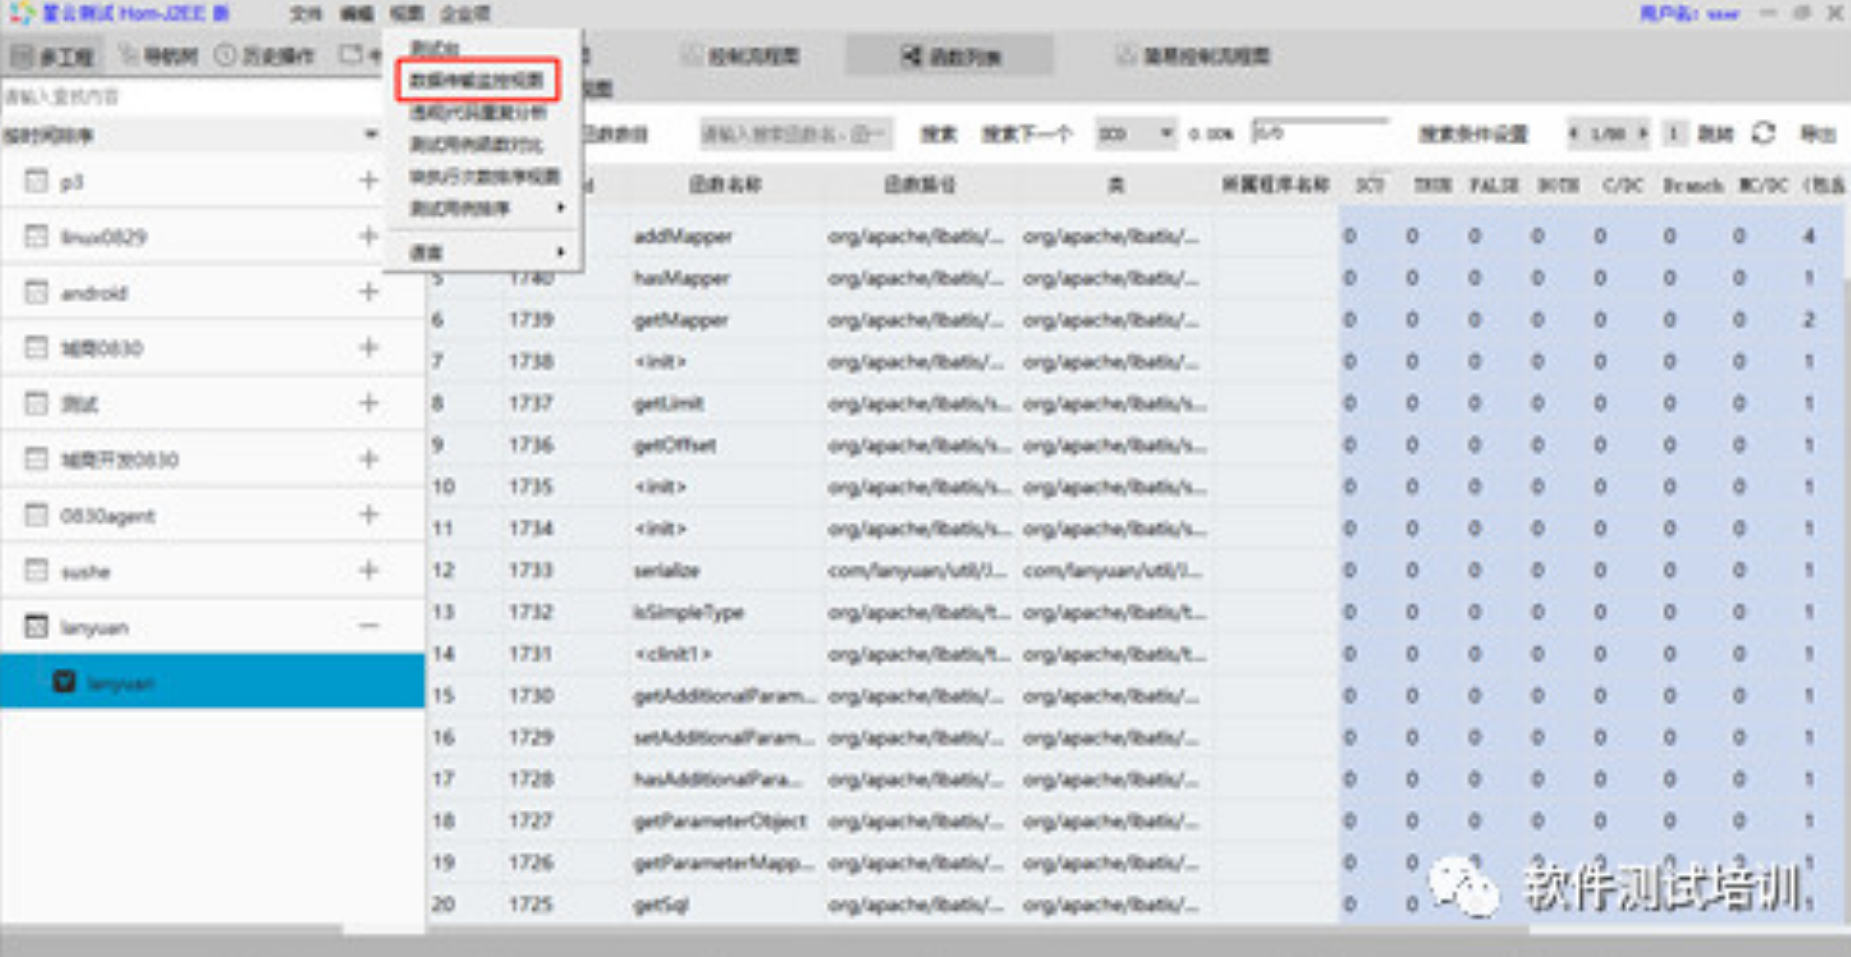This screenshot has height=957, width=1851.
Task: Switch to the 简易控制流程图 tab
Action: coord(1193,56)
